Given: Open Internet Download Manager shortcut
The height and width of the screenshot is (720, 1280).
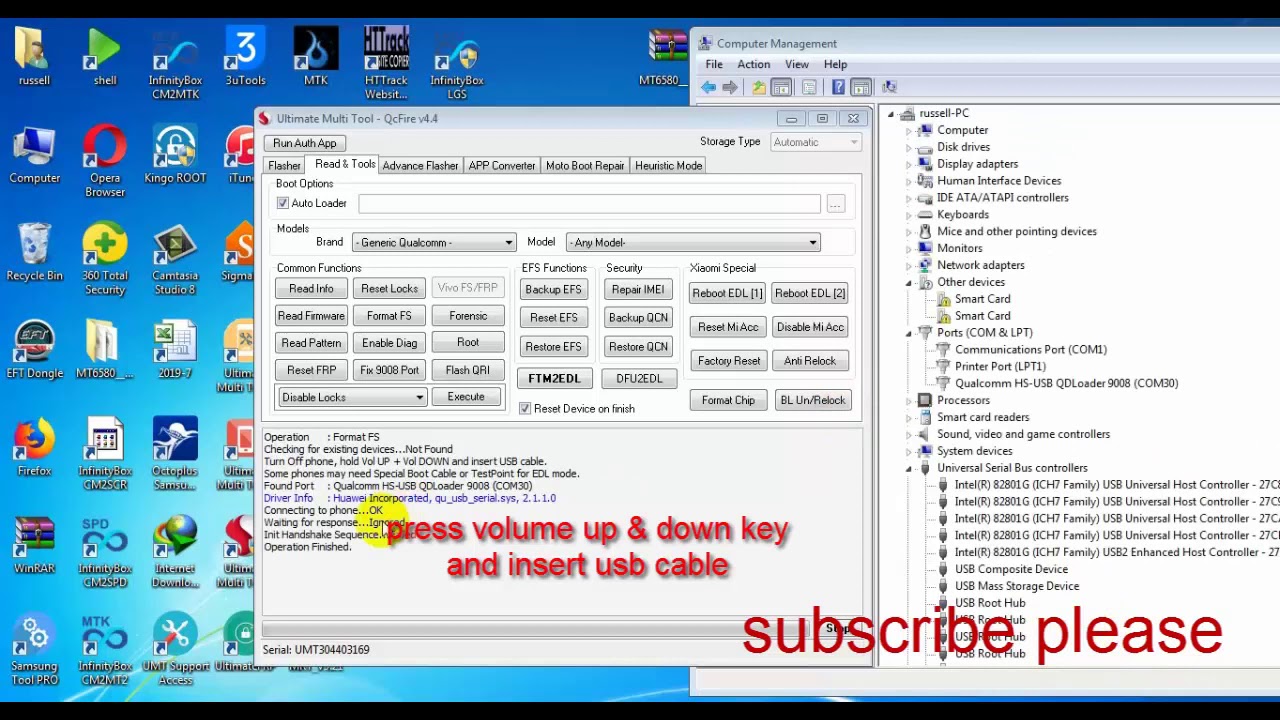Looking at the screenshot, I should (x=175, y=551).
